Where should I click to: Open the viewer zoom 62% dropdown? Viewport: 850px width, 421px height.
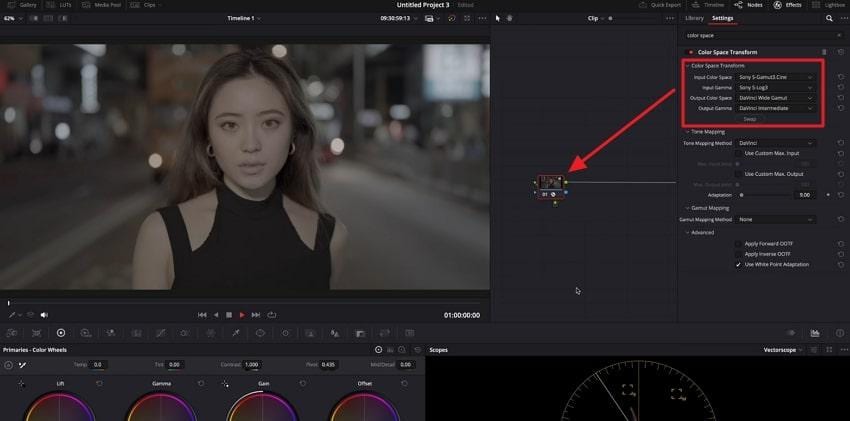point(13,18)
